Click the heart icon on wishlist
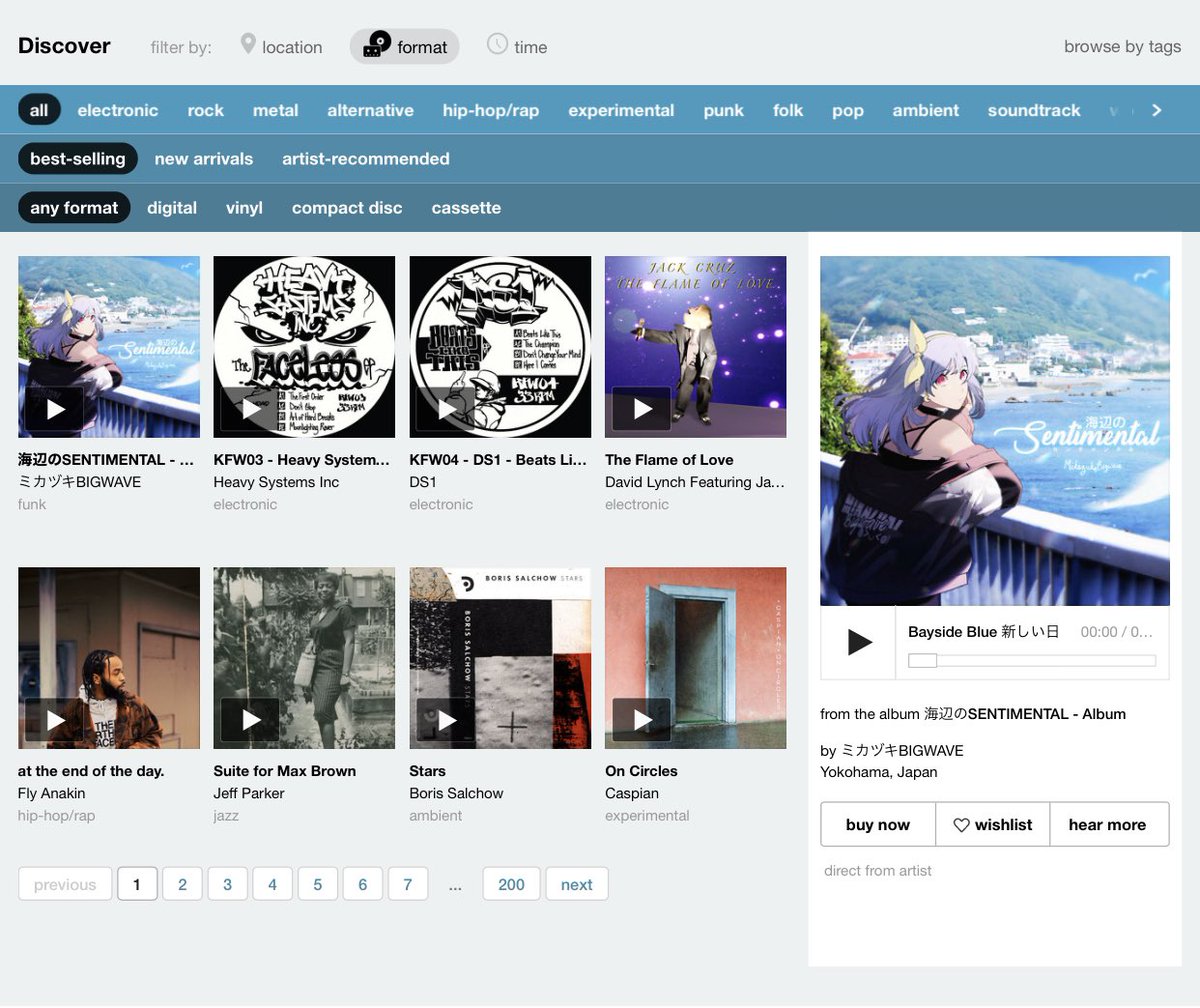Viewport: 1200px width, 1008px height. point(961,825)
